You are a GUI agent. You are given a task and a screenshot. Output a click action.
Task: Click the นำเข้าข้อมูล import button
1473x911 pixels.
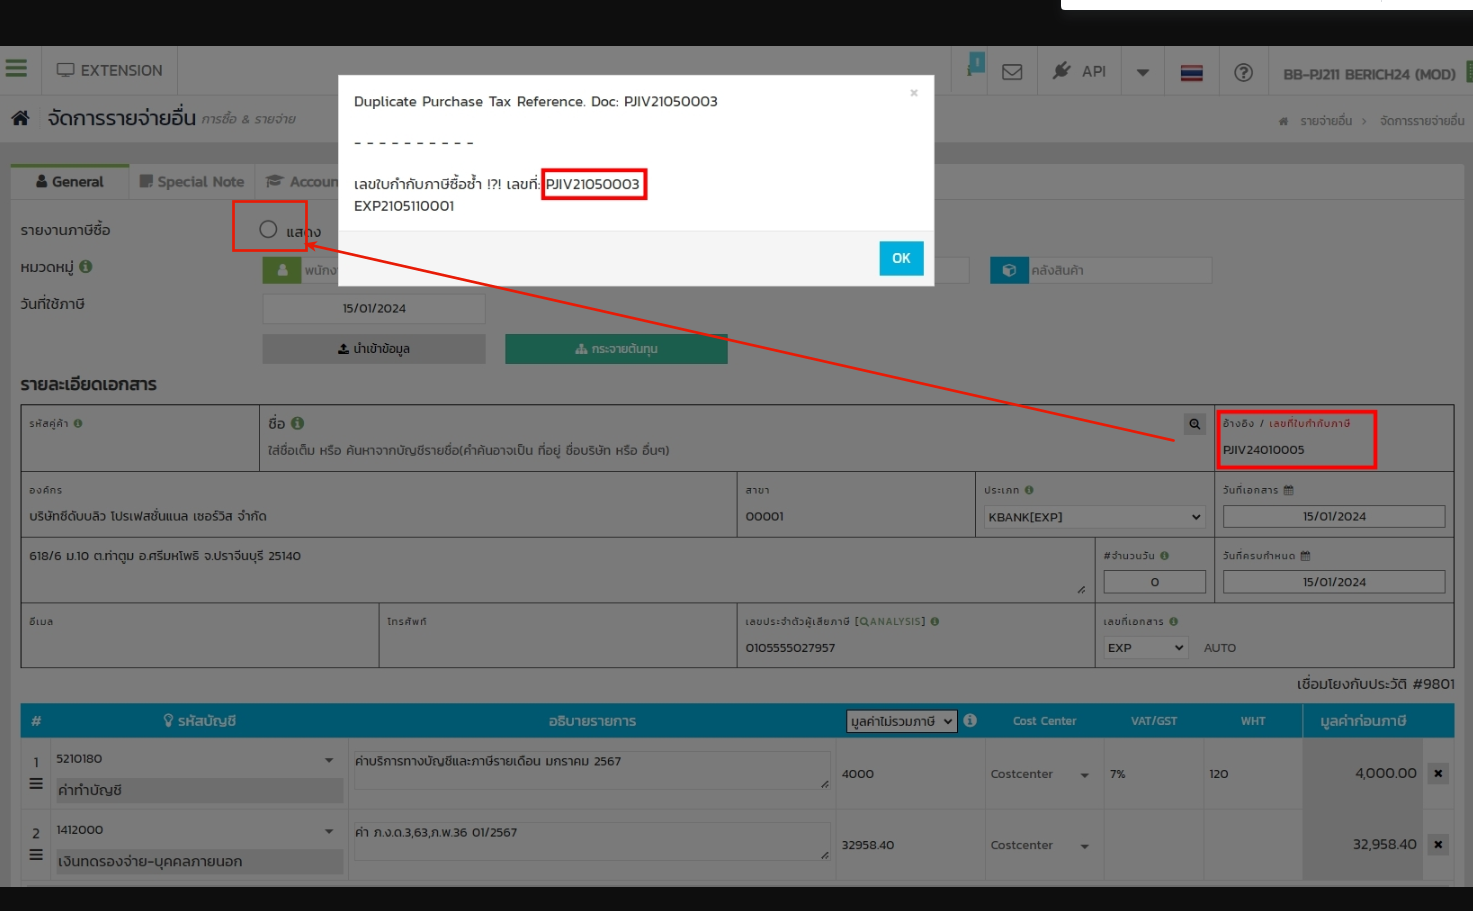[374, 349]
